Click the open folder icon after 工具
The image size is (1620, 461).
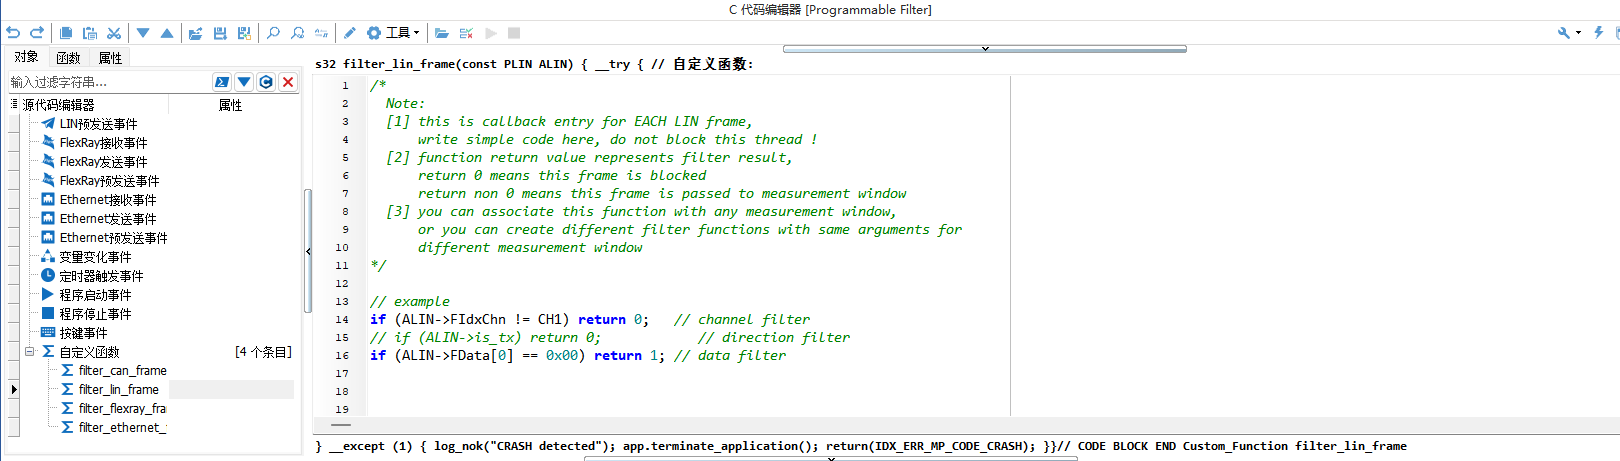442,33
